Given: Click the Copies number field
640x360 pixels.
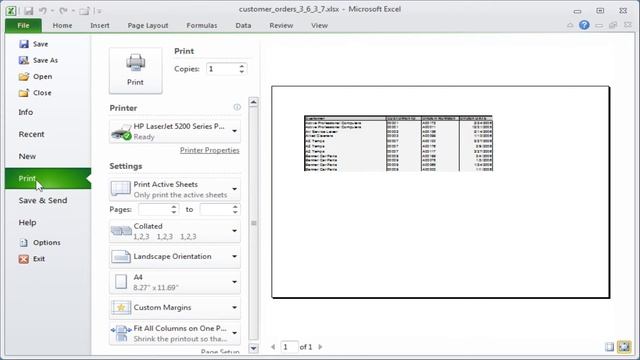Looking at the screenshot, I should coord(222,69).
